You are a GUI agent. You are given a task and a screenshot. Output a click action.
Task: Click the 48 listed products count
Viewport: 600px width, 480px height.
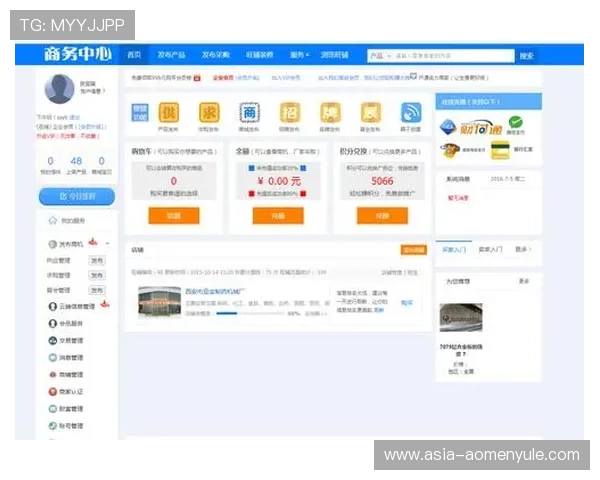pos(76,161)
